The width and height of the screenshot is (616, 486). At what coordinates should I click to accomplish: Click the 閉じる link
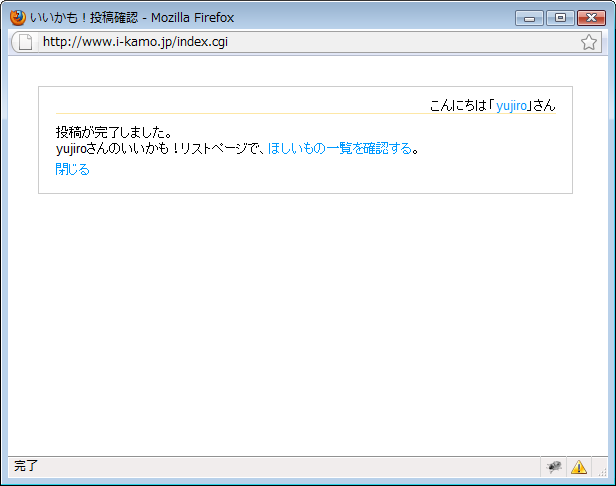73,169
